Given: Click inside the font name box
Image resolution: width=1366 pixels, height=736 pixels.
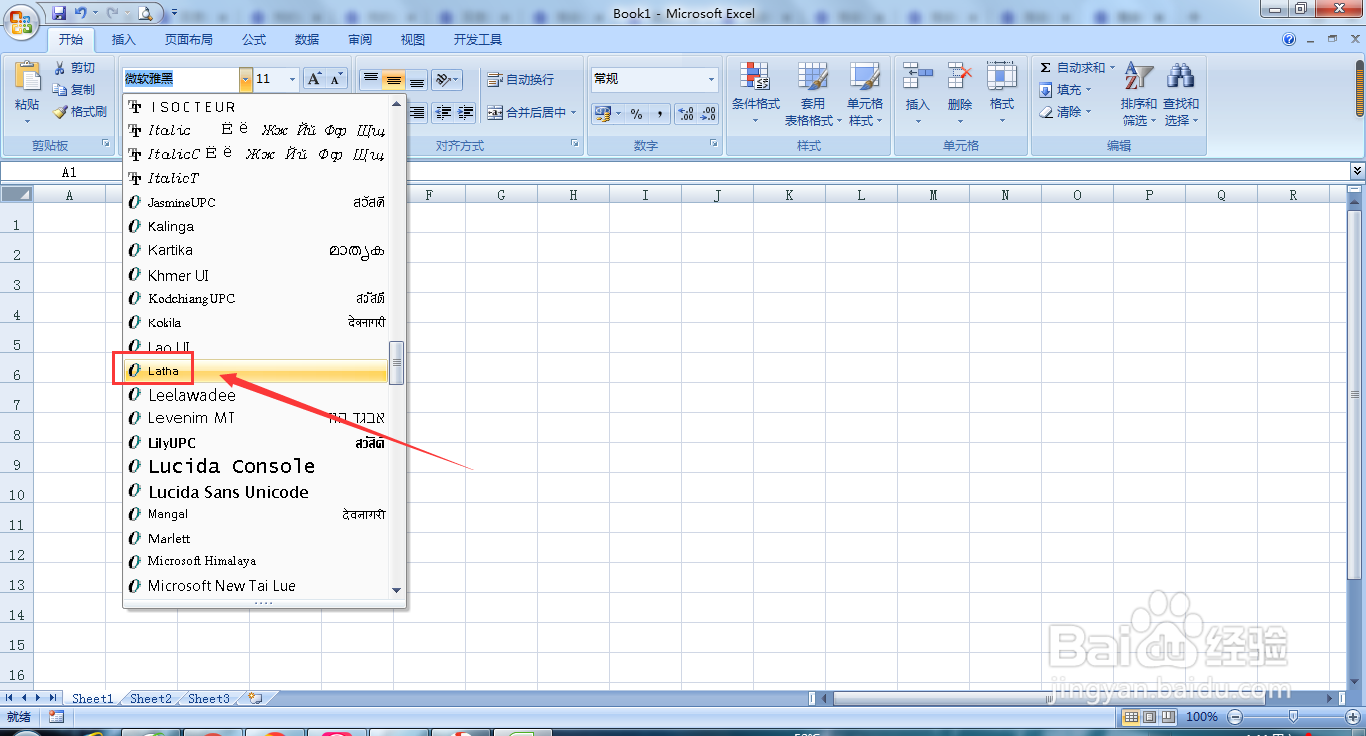Looking at the screenshot, I should (x=181, y=79).
